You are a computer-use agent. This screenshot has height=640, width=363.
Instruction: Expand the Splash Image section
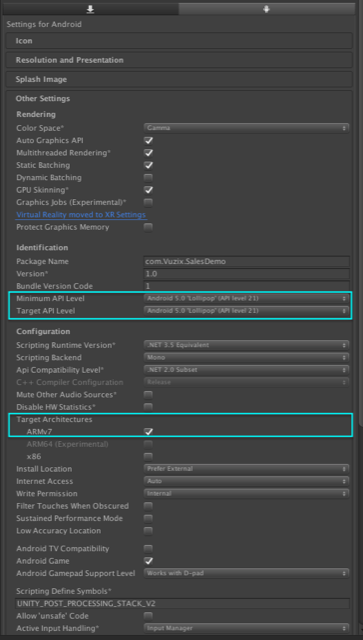point(178,79)
